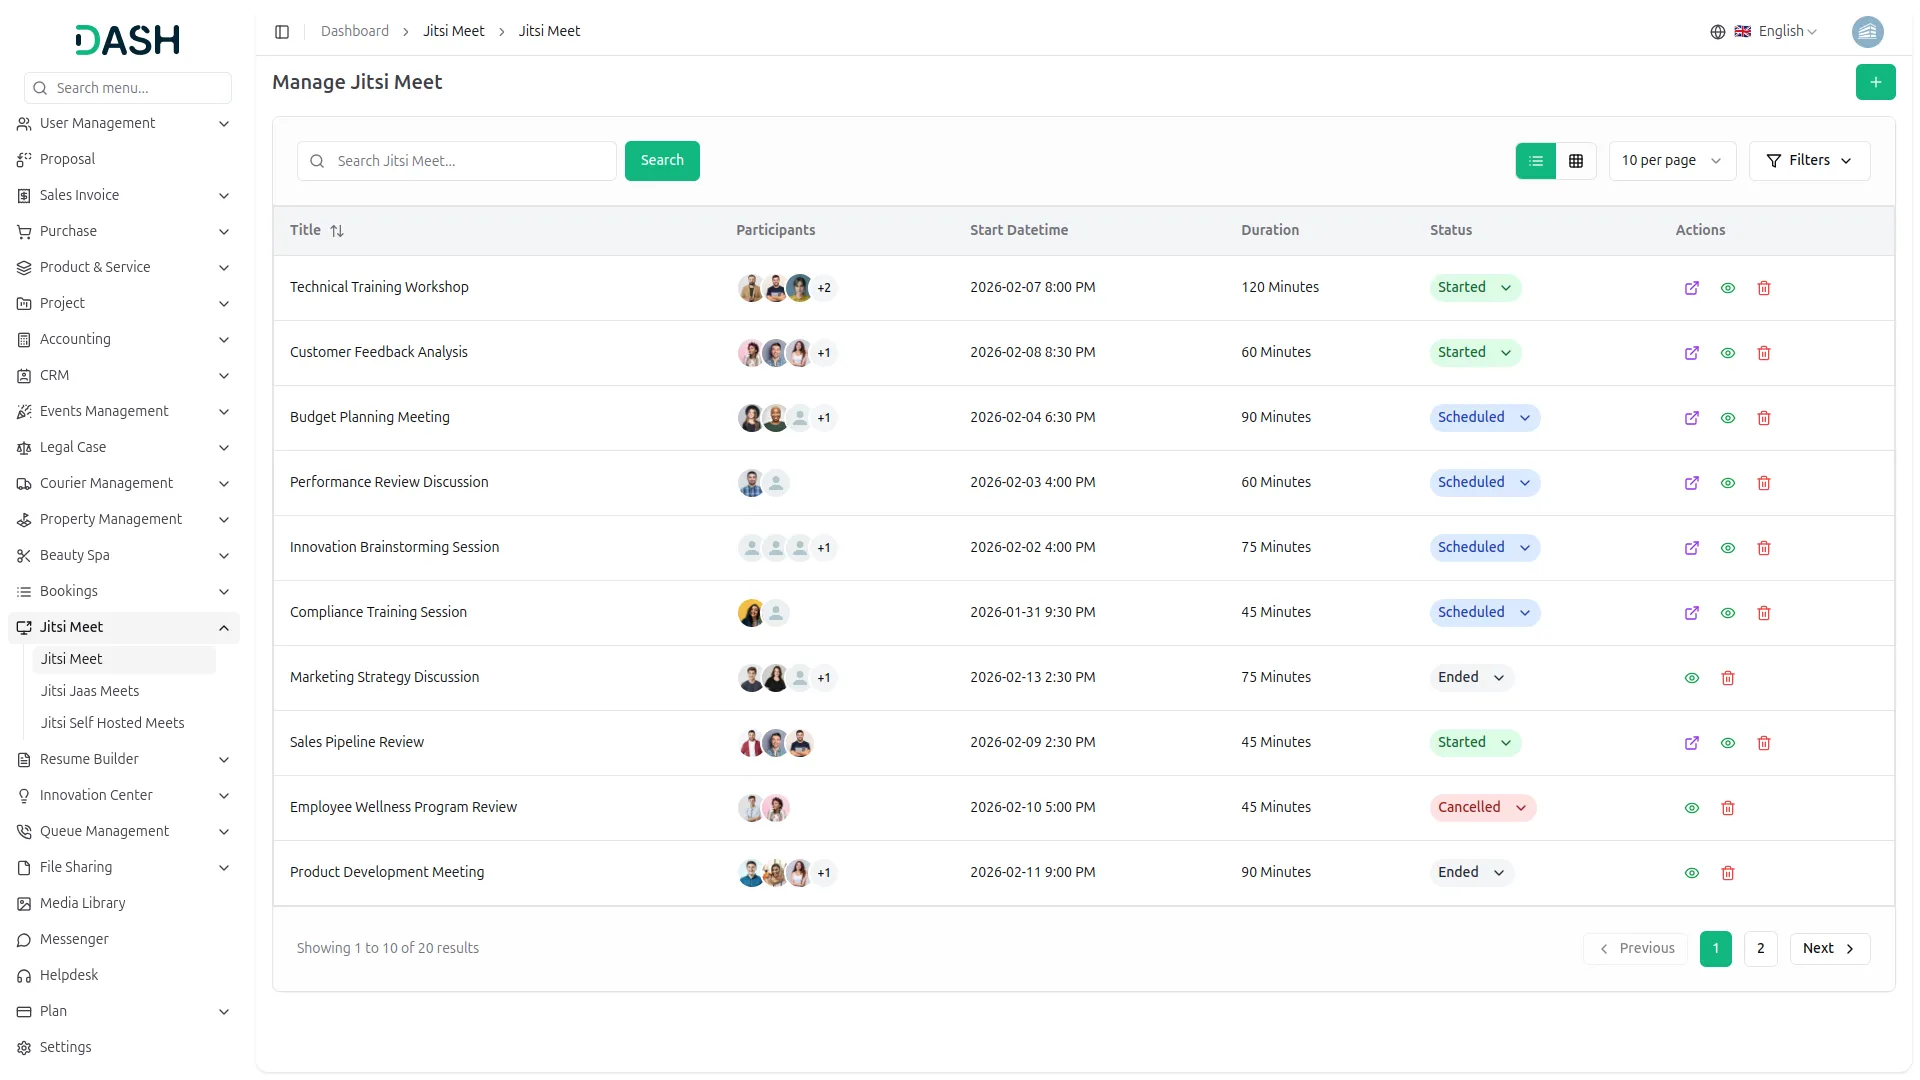Open join link for Sales Pipeline Review

pos(1691,743)
